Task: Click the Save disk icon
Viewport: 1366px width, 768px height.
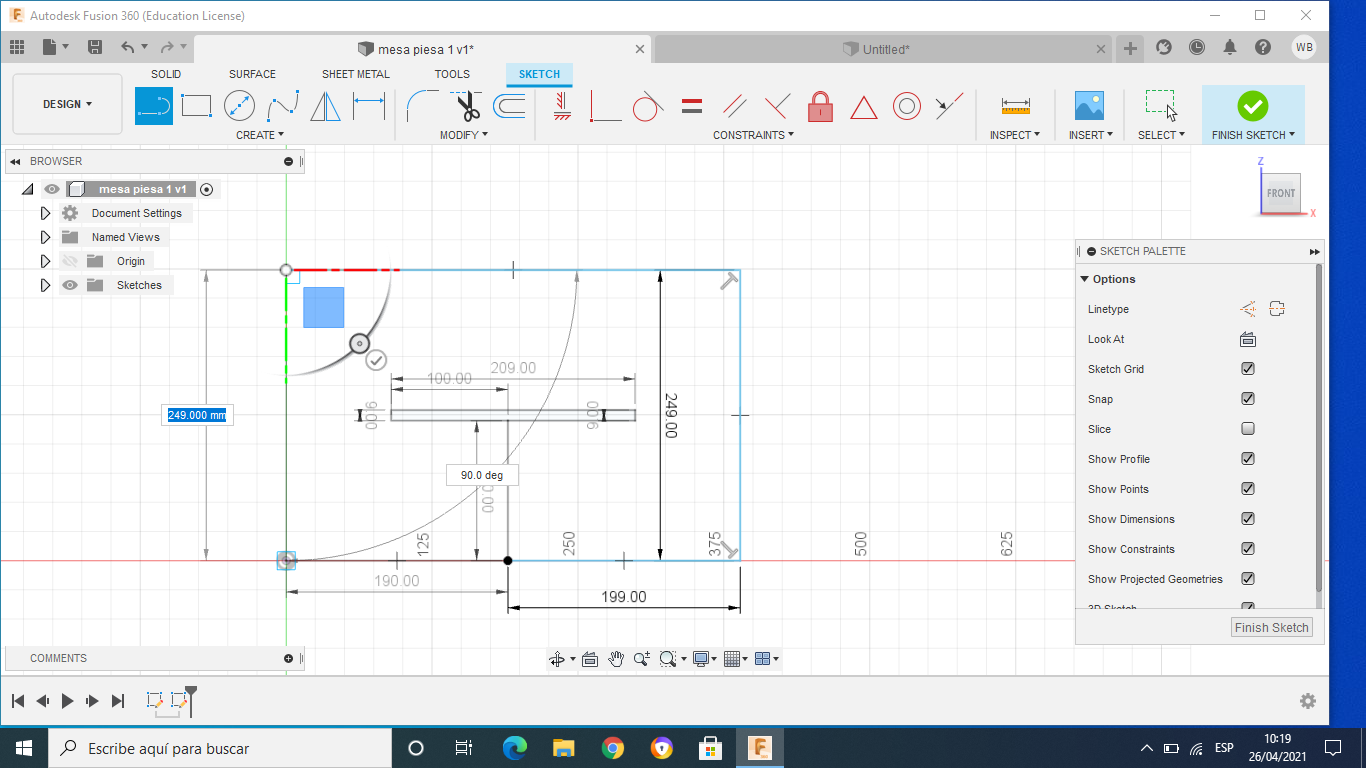Action: (x=95, y=47)
